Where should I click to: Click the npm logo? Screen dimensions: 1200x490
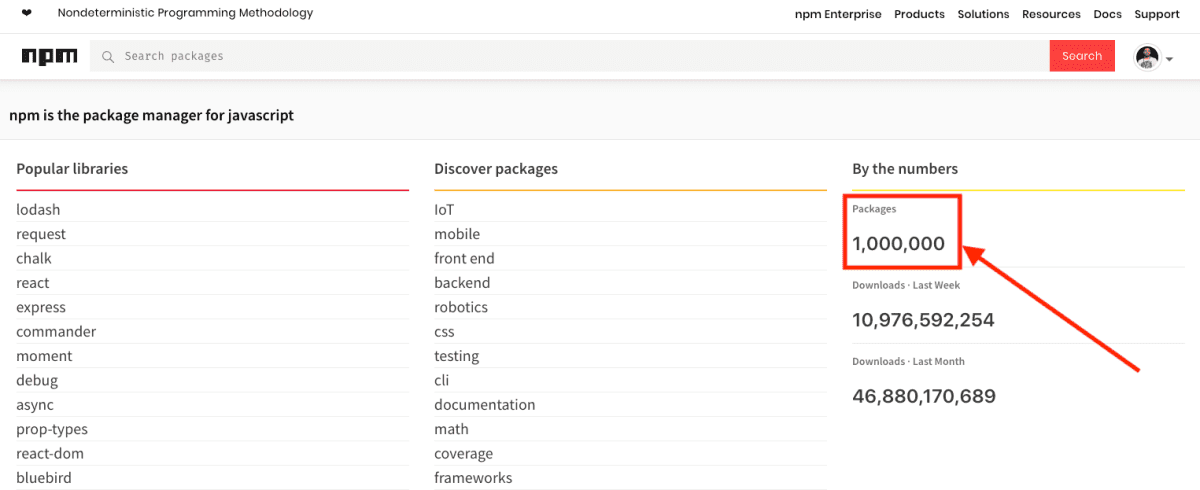49,56
